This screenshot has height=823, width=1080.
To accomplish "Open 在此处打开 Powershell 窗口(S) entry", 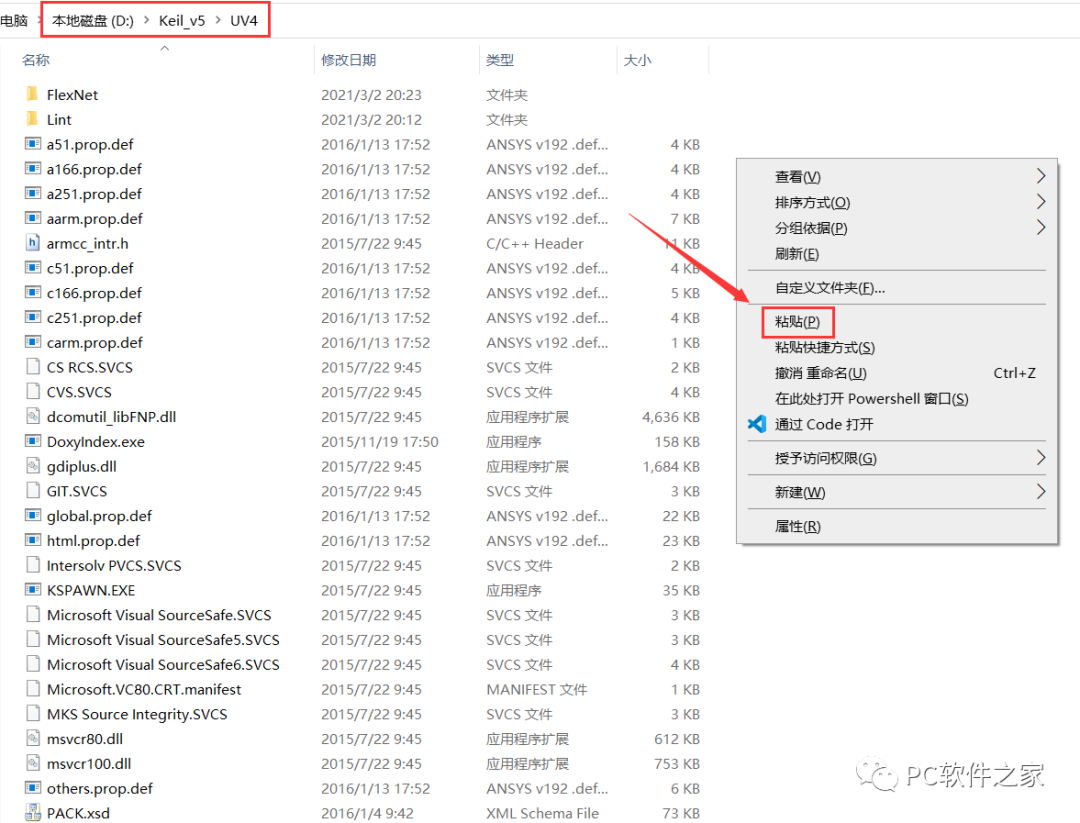I will point(871,399).
